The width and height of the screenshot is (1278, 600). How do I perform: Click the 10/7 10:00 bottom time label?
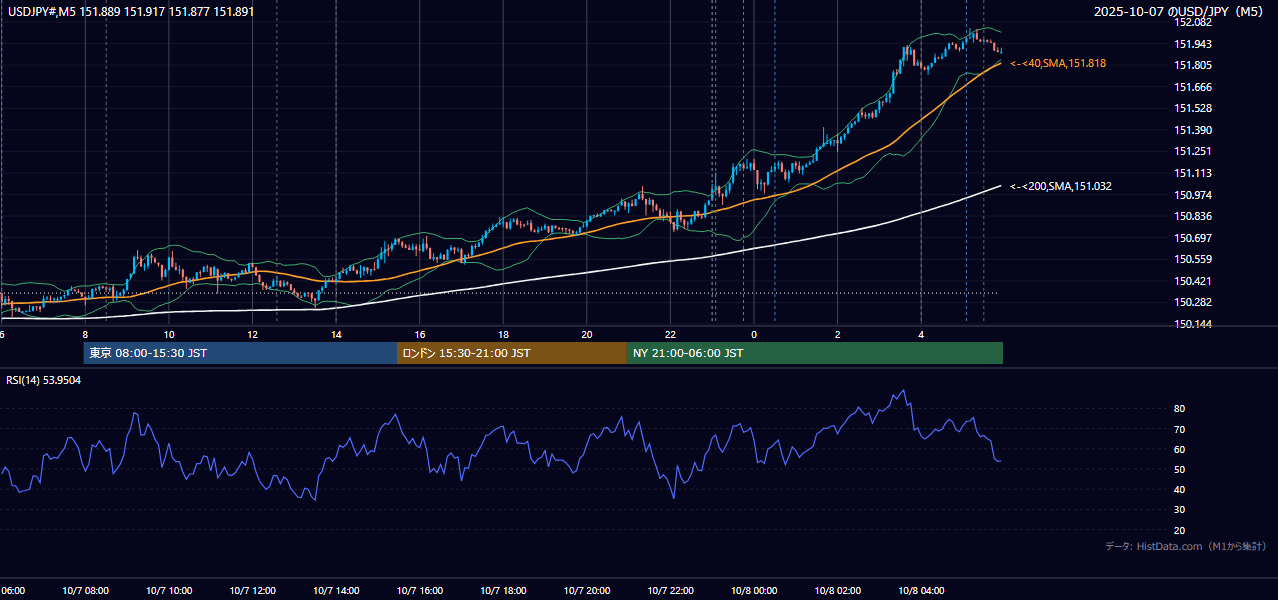[x=169, y=591]
